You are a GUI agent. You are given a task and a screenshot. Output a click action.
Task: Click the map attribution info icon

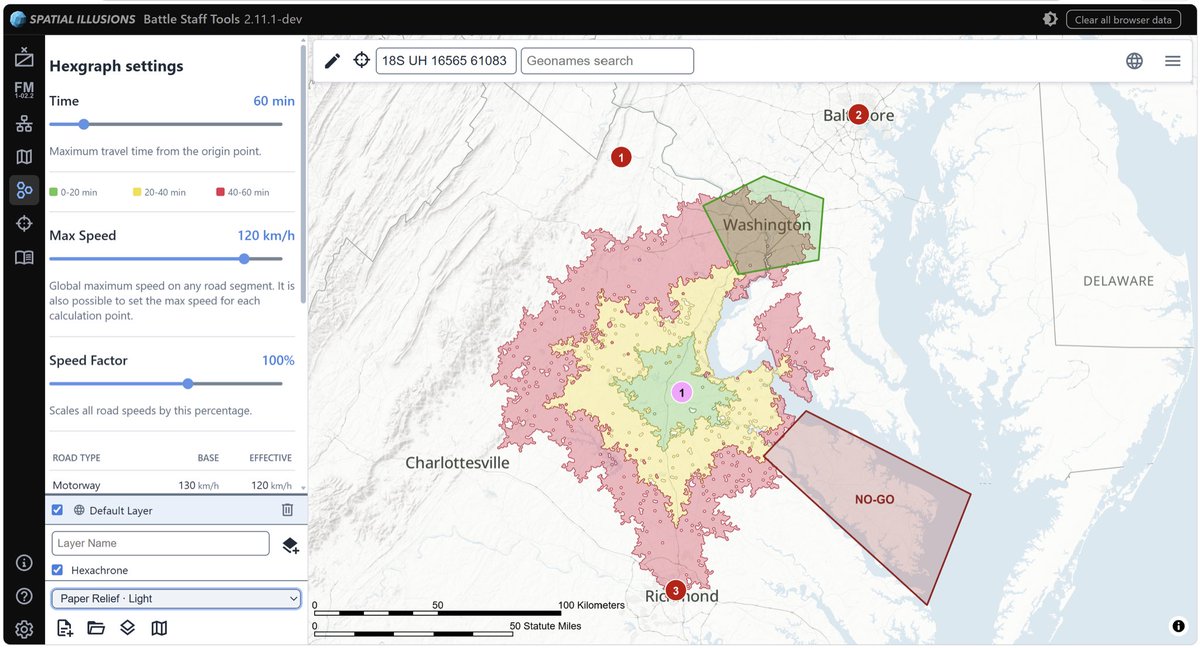click(1177, 626)
